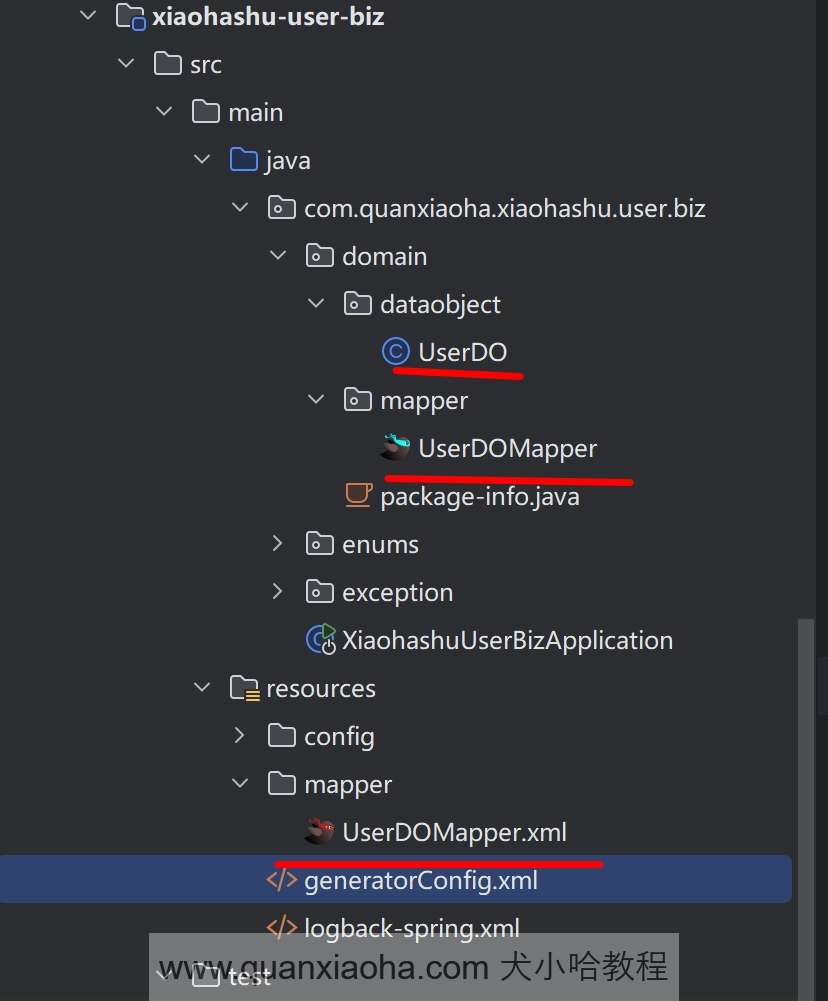Select the java source folder
This screenshot has width=828, height=1001.
point(288,160)
